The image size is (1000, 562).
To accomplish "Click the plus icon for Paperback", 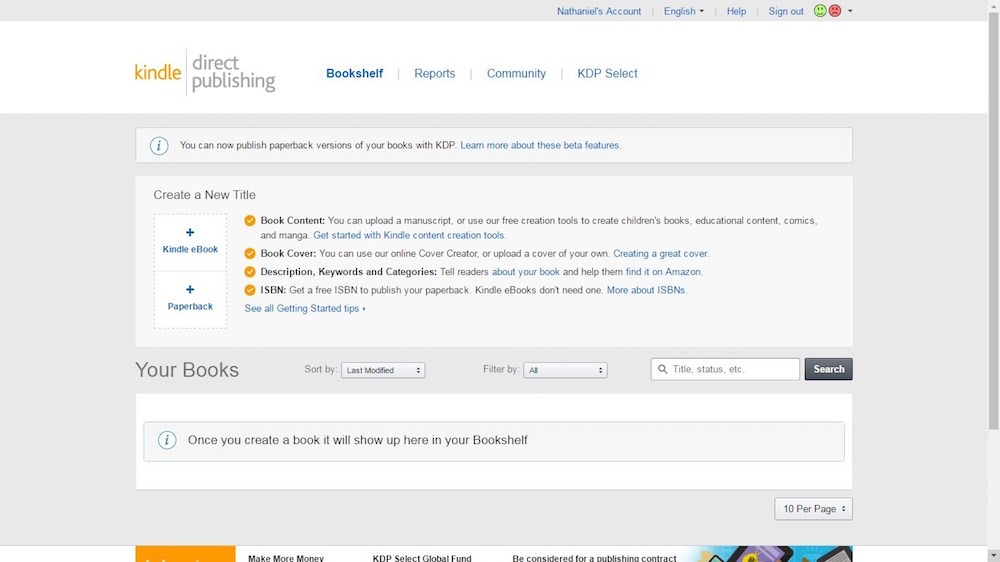I will (190, 290).
